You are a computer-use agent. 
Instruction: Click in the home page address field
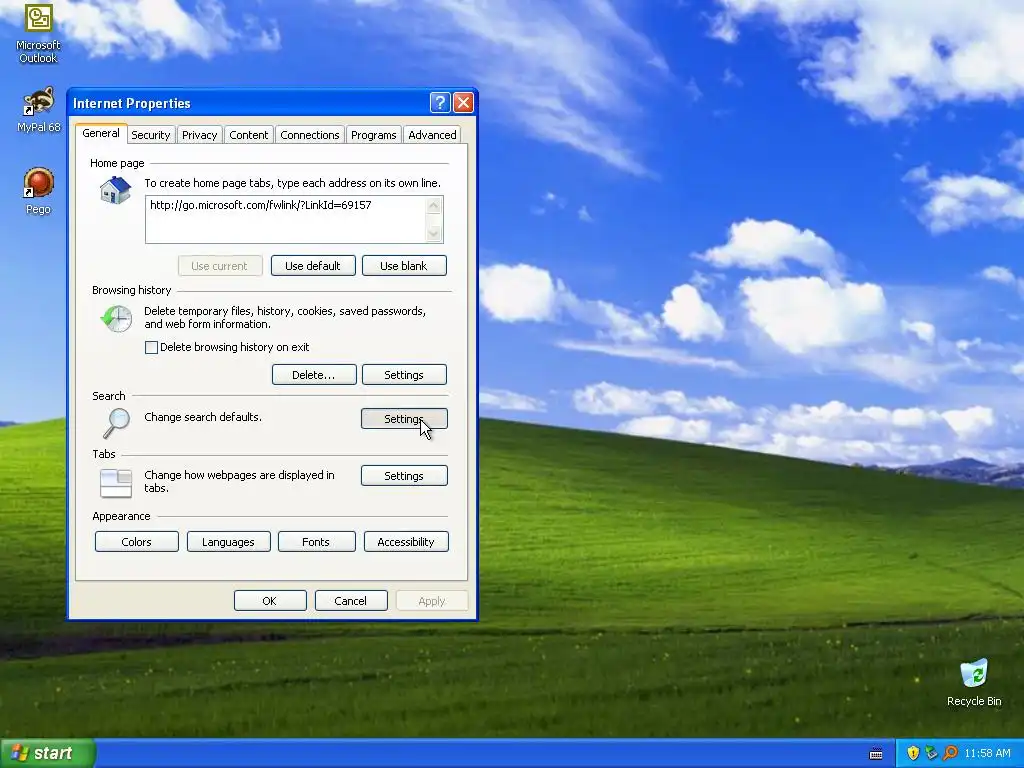point(285,219)
